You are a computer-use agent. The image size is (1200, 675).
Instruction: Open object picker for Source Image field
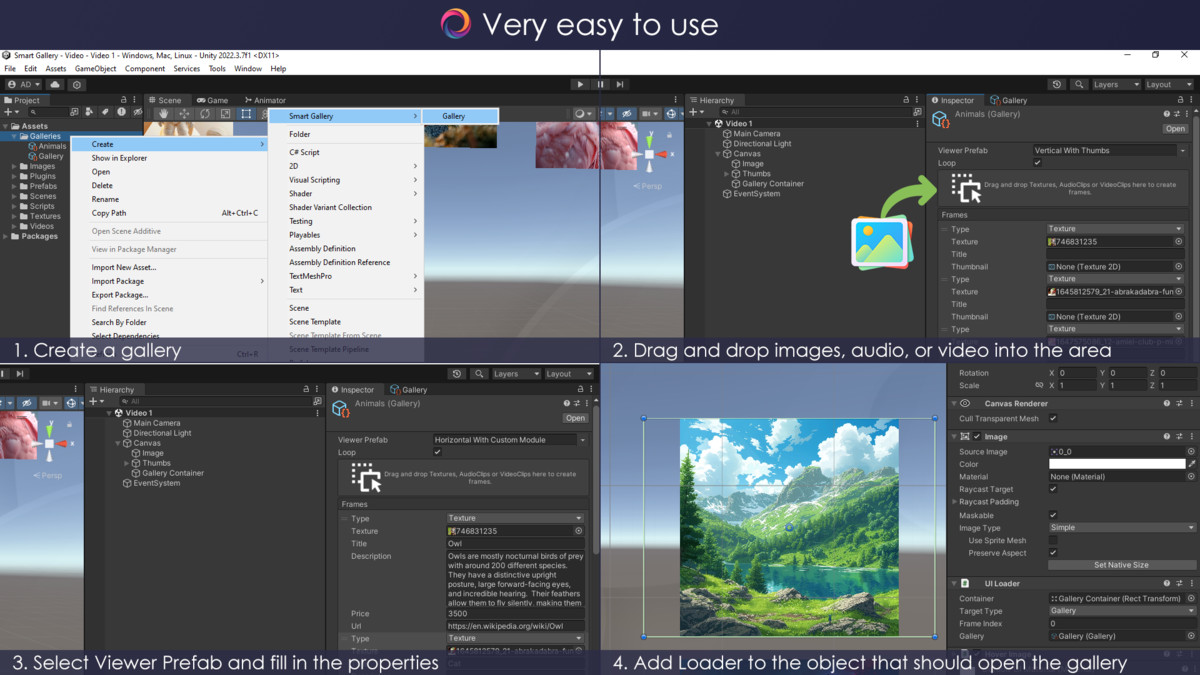point(1191,452)
